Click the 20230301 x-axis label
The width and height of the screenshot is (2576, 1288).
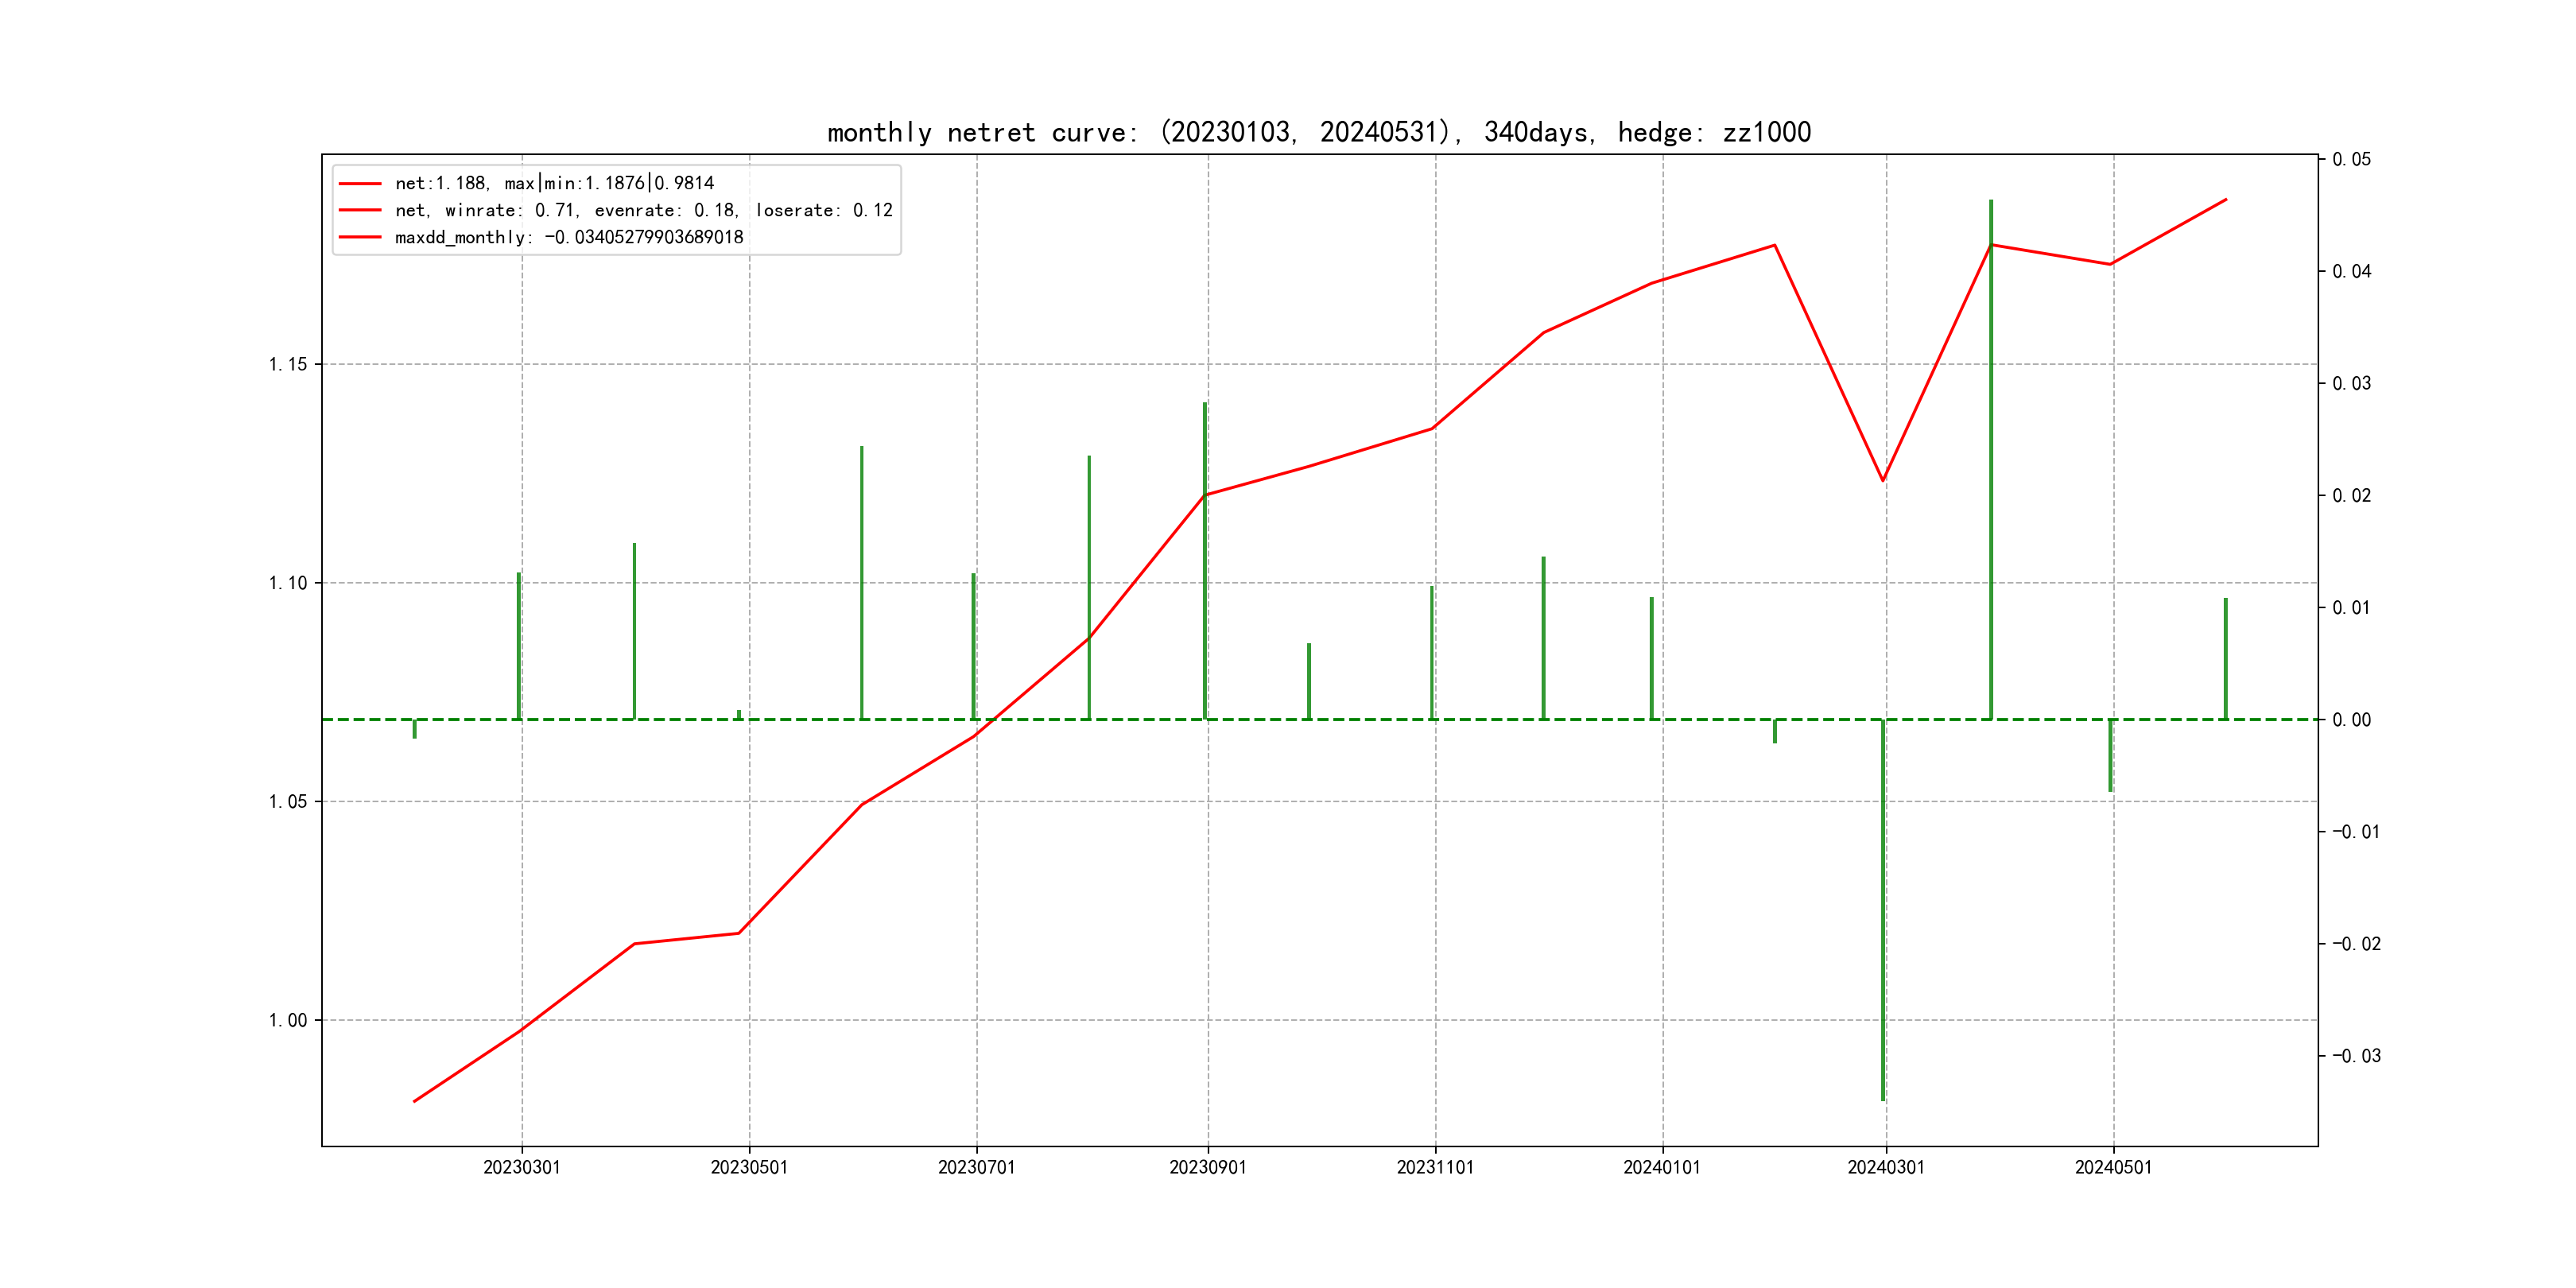tap(521, 1167)
